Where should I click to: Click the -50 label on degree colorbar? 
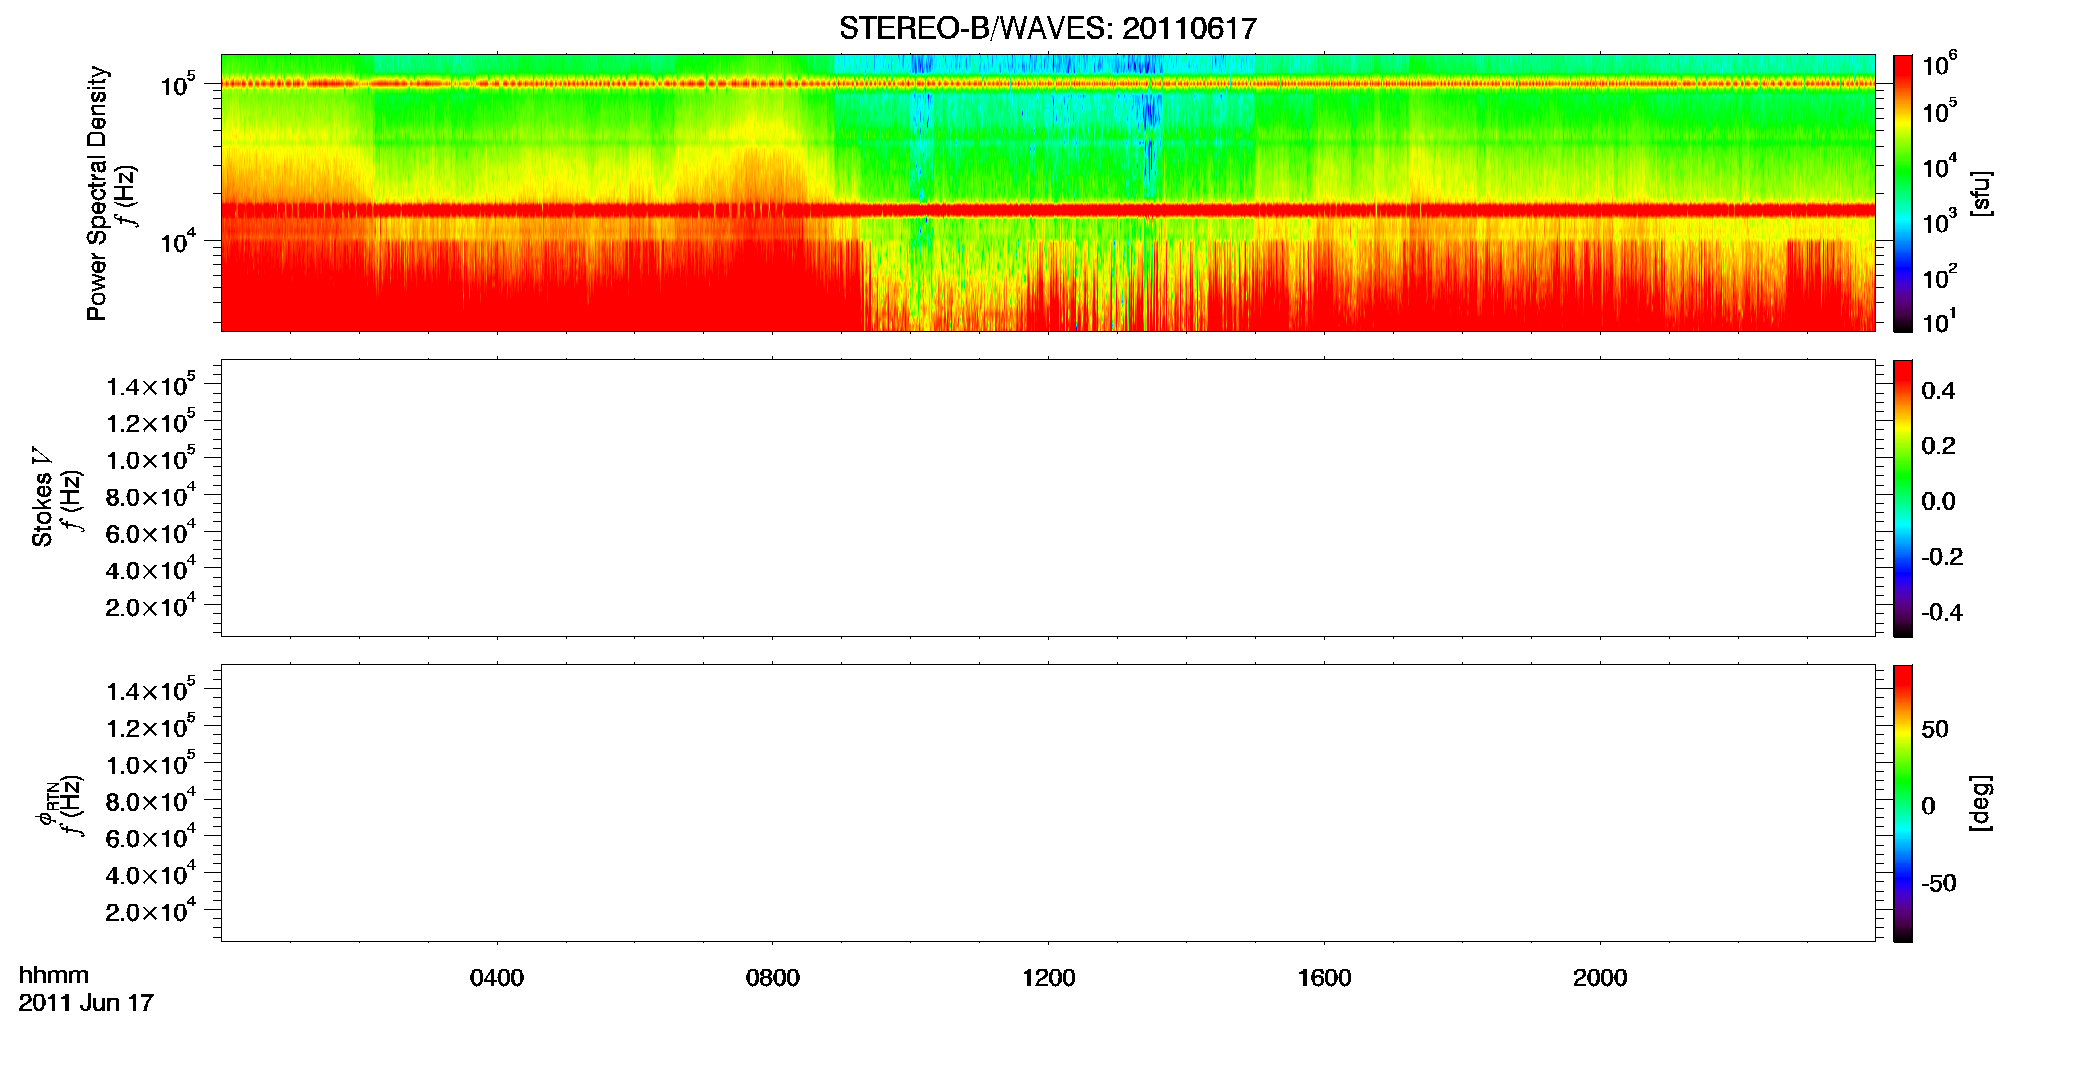tap(1939, 884)
